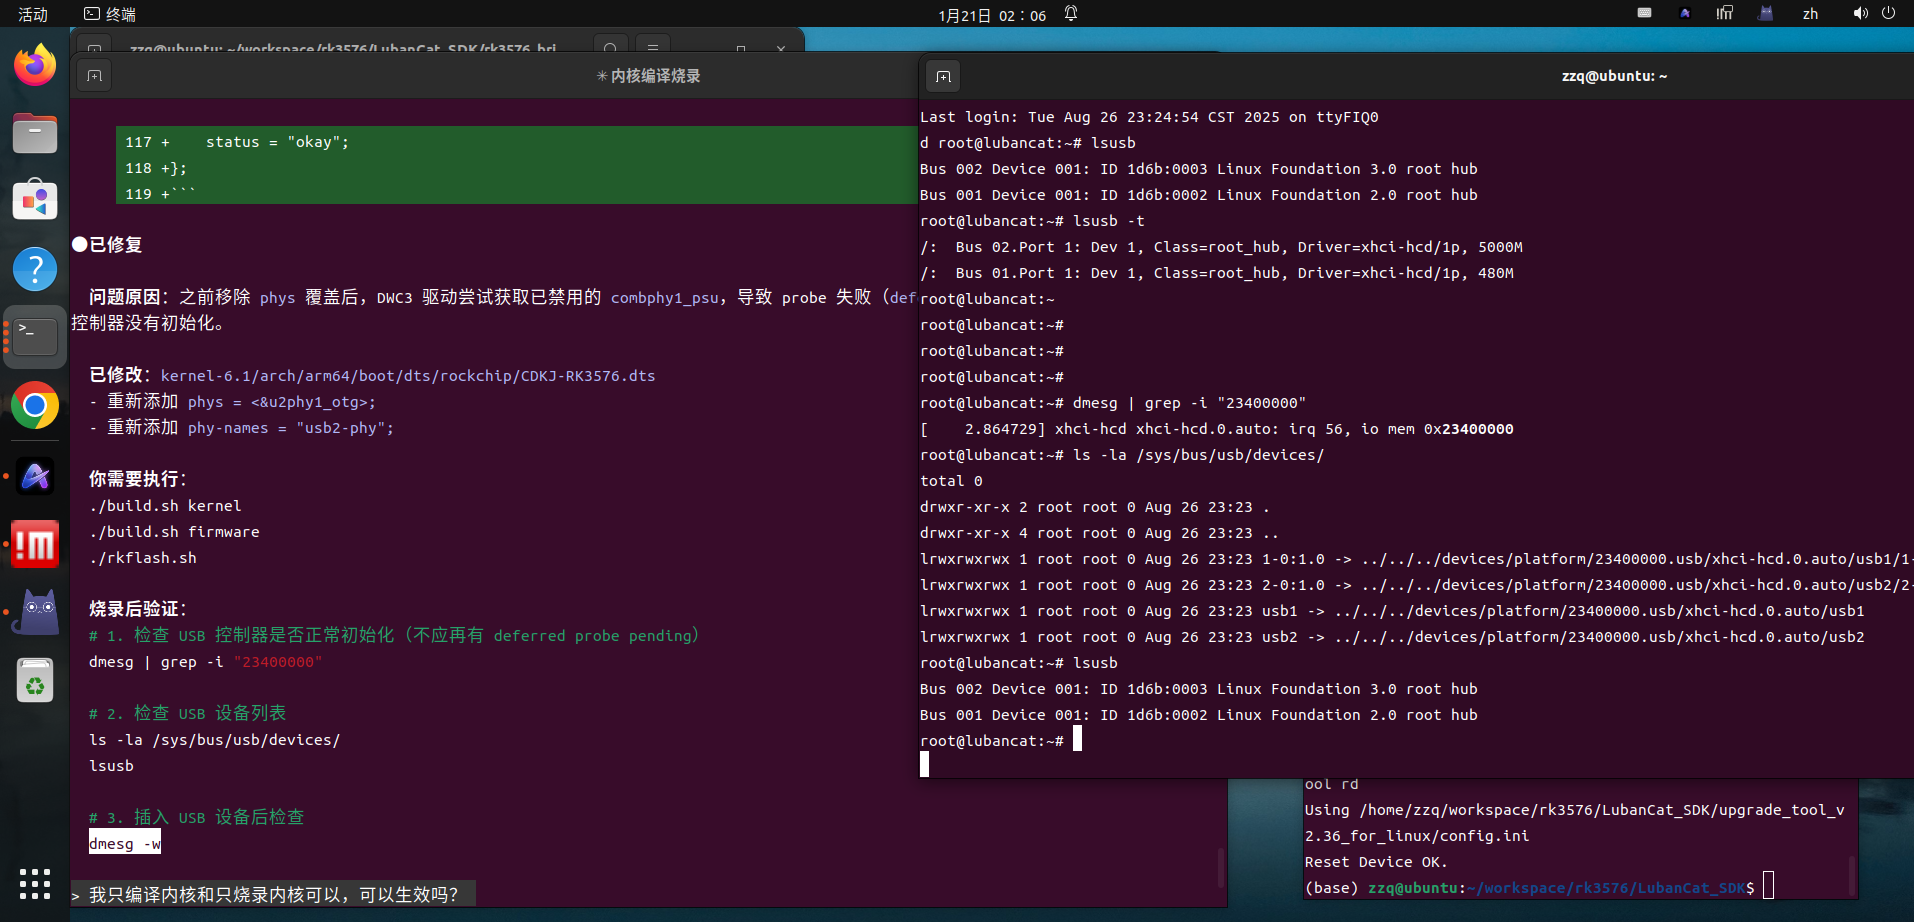Open the Help dock icon
1914x922 pixels.
coord(35,269)
